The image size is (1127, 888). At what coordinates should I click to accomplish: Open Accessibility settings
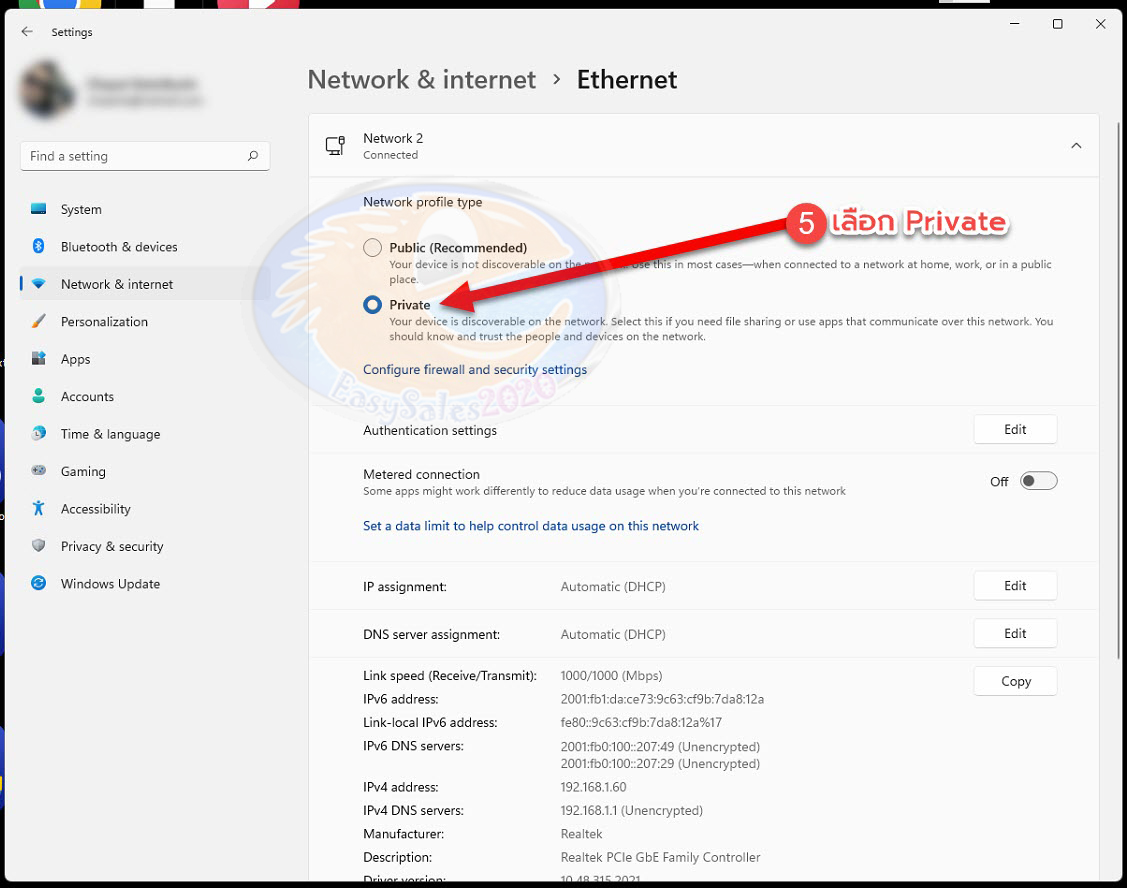[95, 508]
